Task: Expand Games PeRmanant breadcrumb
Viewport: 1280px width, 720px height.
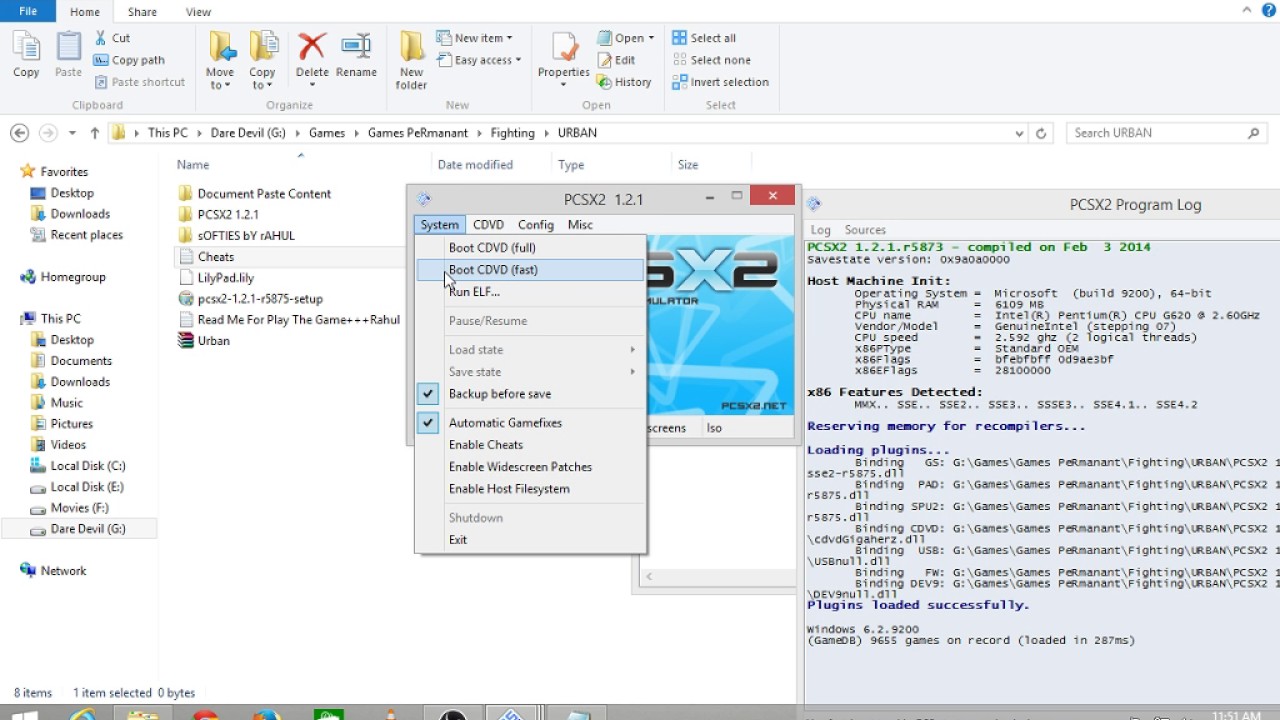Action: point(481,133)
